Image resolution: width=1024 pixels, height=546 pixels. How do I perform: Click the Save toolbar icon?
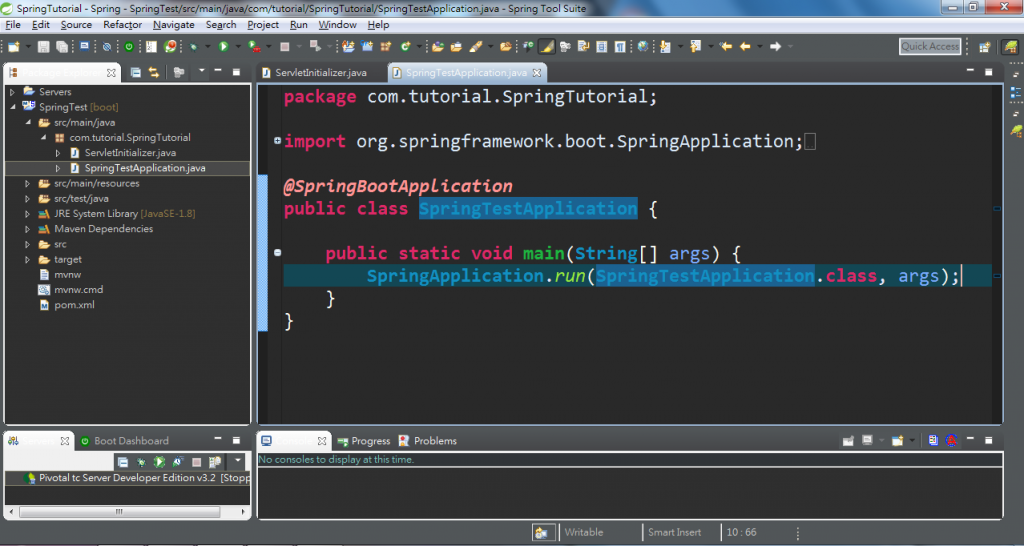43,46
